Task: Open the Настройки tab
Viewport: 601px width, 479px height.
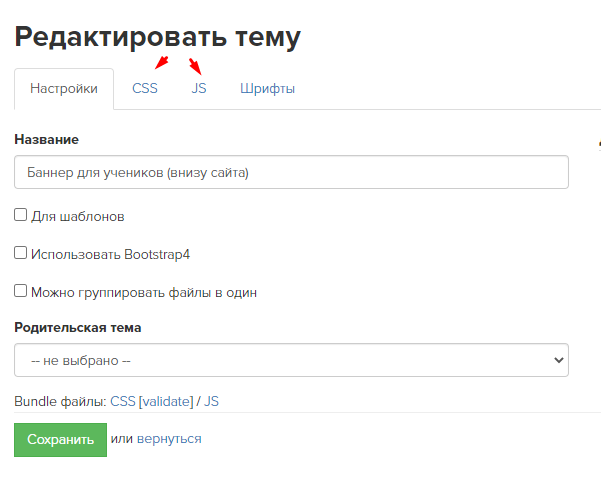Action: point(64,89)
